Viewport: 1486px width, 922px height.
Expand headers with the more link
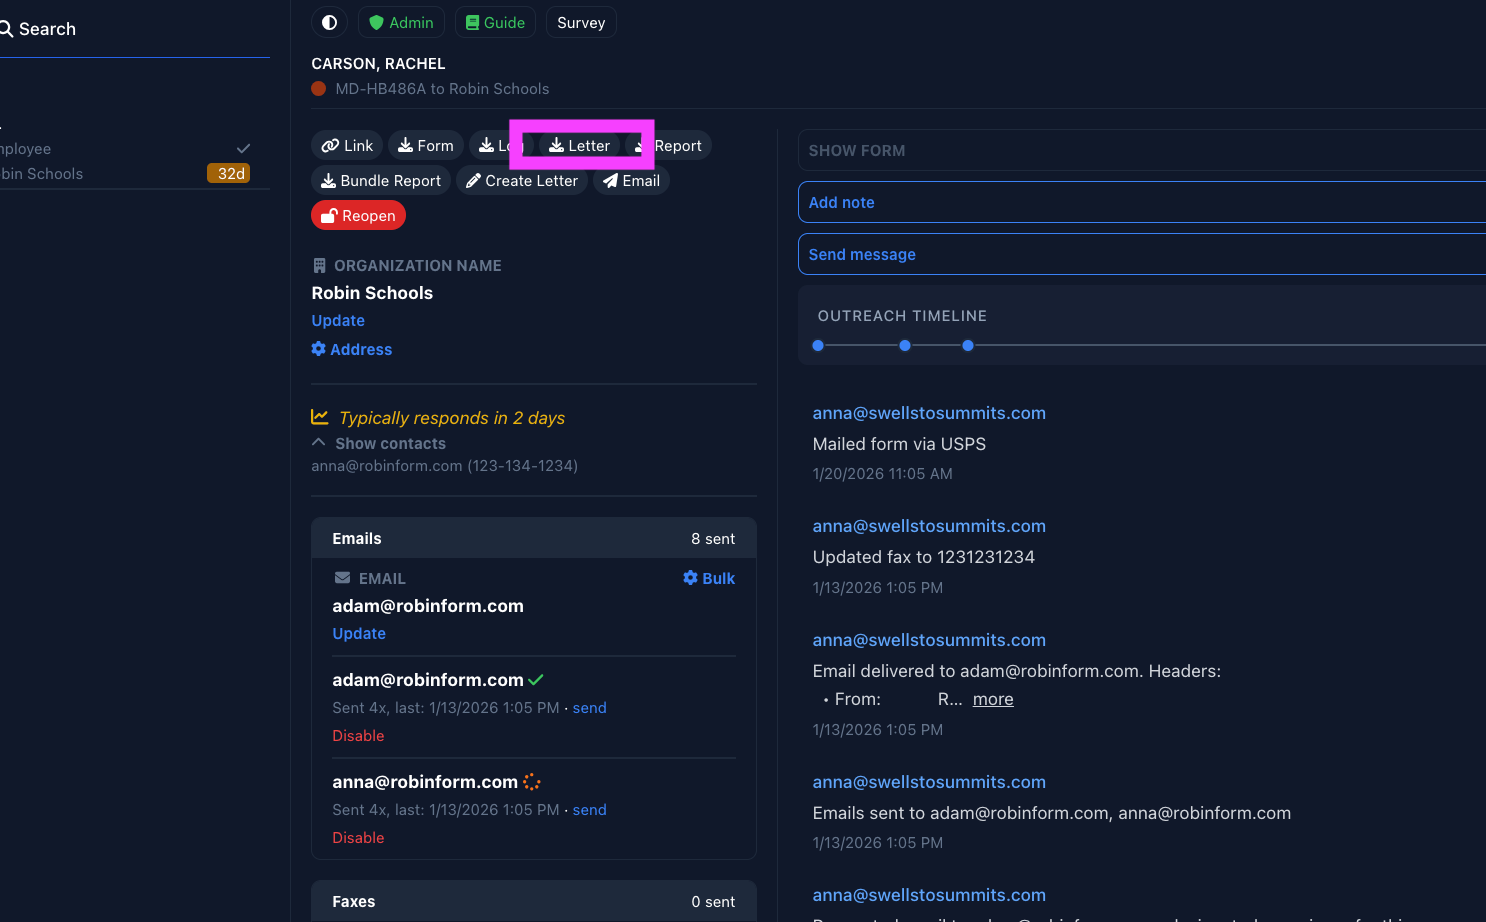(993, 699)
